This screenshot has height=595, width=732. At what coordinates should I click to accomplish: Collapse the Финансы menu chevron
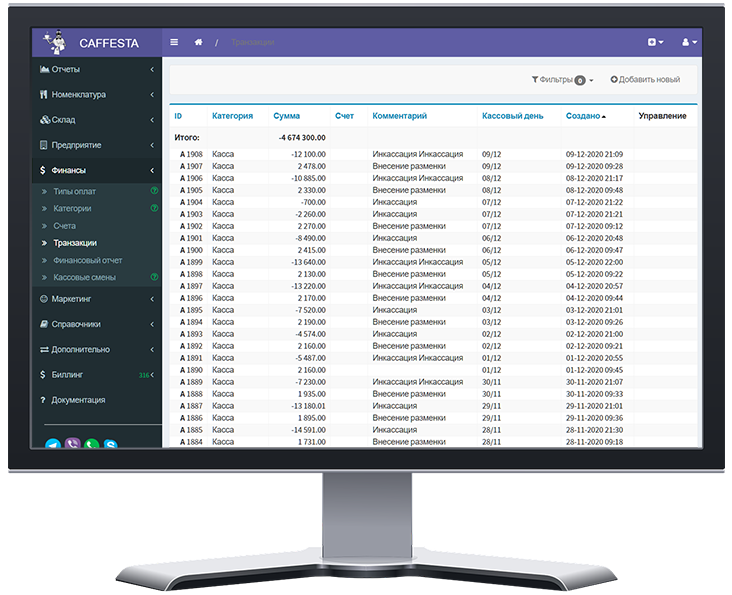tap(152, 170)
